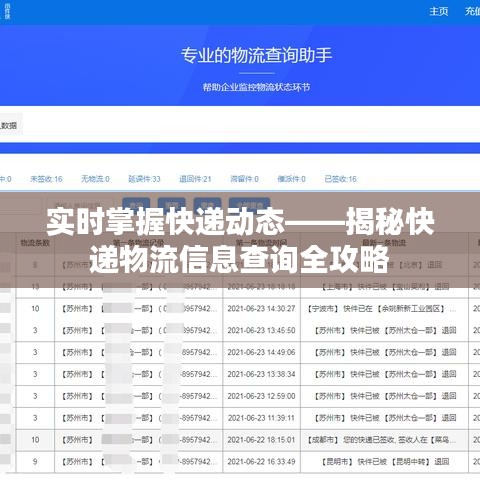The width and height of the screenshot is (480, 480).
Task: Click 【苏州太仓一部】退回 cell in the 12:59:00 row
Action: tap(384, 396)
